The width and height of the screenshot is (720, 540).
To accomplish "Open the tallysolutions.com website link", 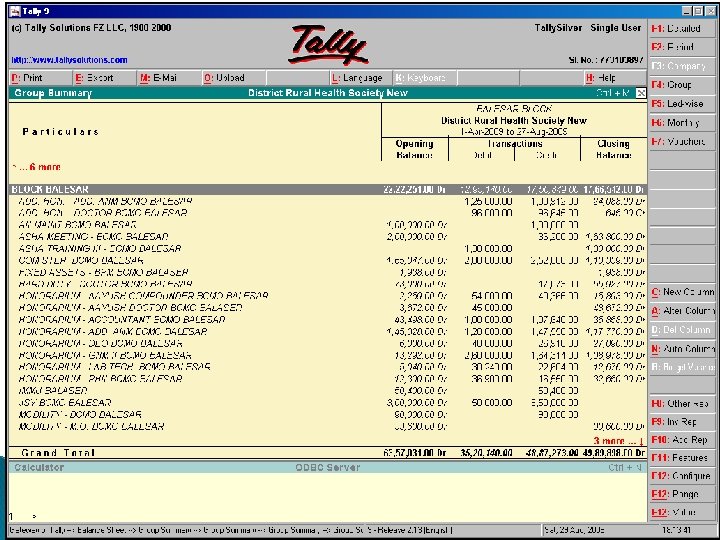I will coord(69,60).
